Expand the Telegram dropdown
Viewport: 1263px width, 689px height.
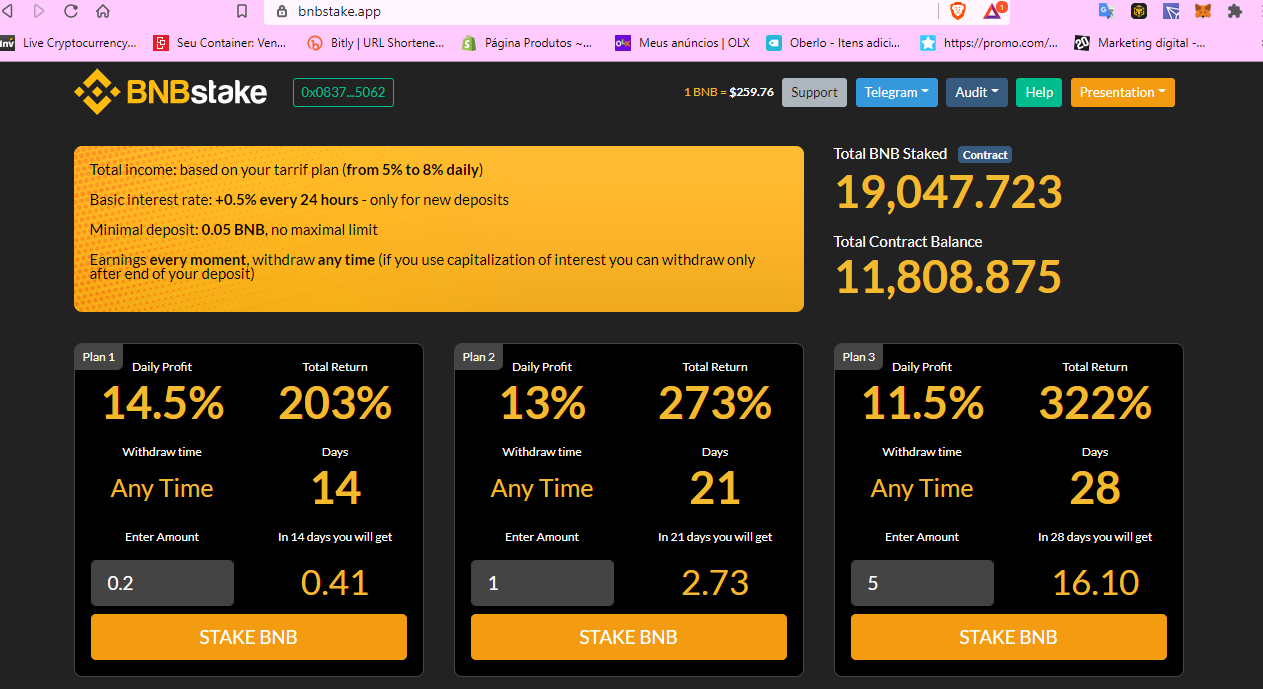point(897,92)
